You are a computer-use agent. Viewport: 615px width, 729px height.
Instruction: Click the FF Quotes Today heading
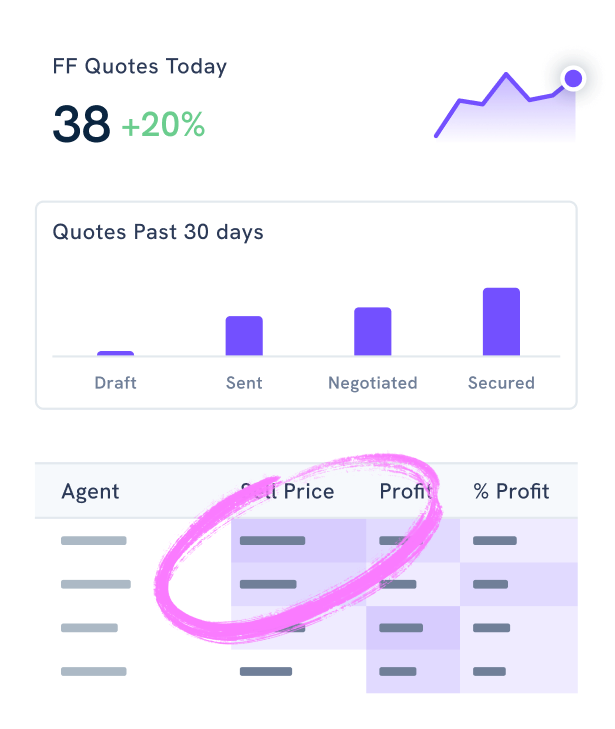click(x=139, y=67)
